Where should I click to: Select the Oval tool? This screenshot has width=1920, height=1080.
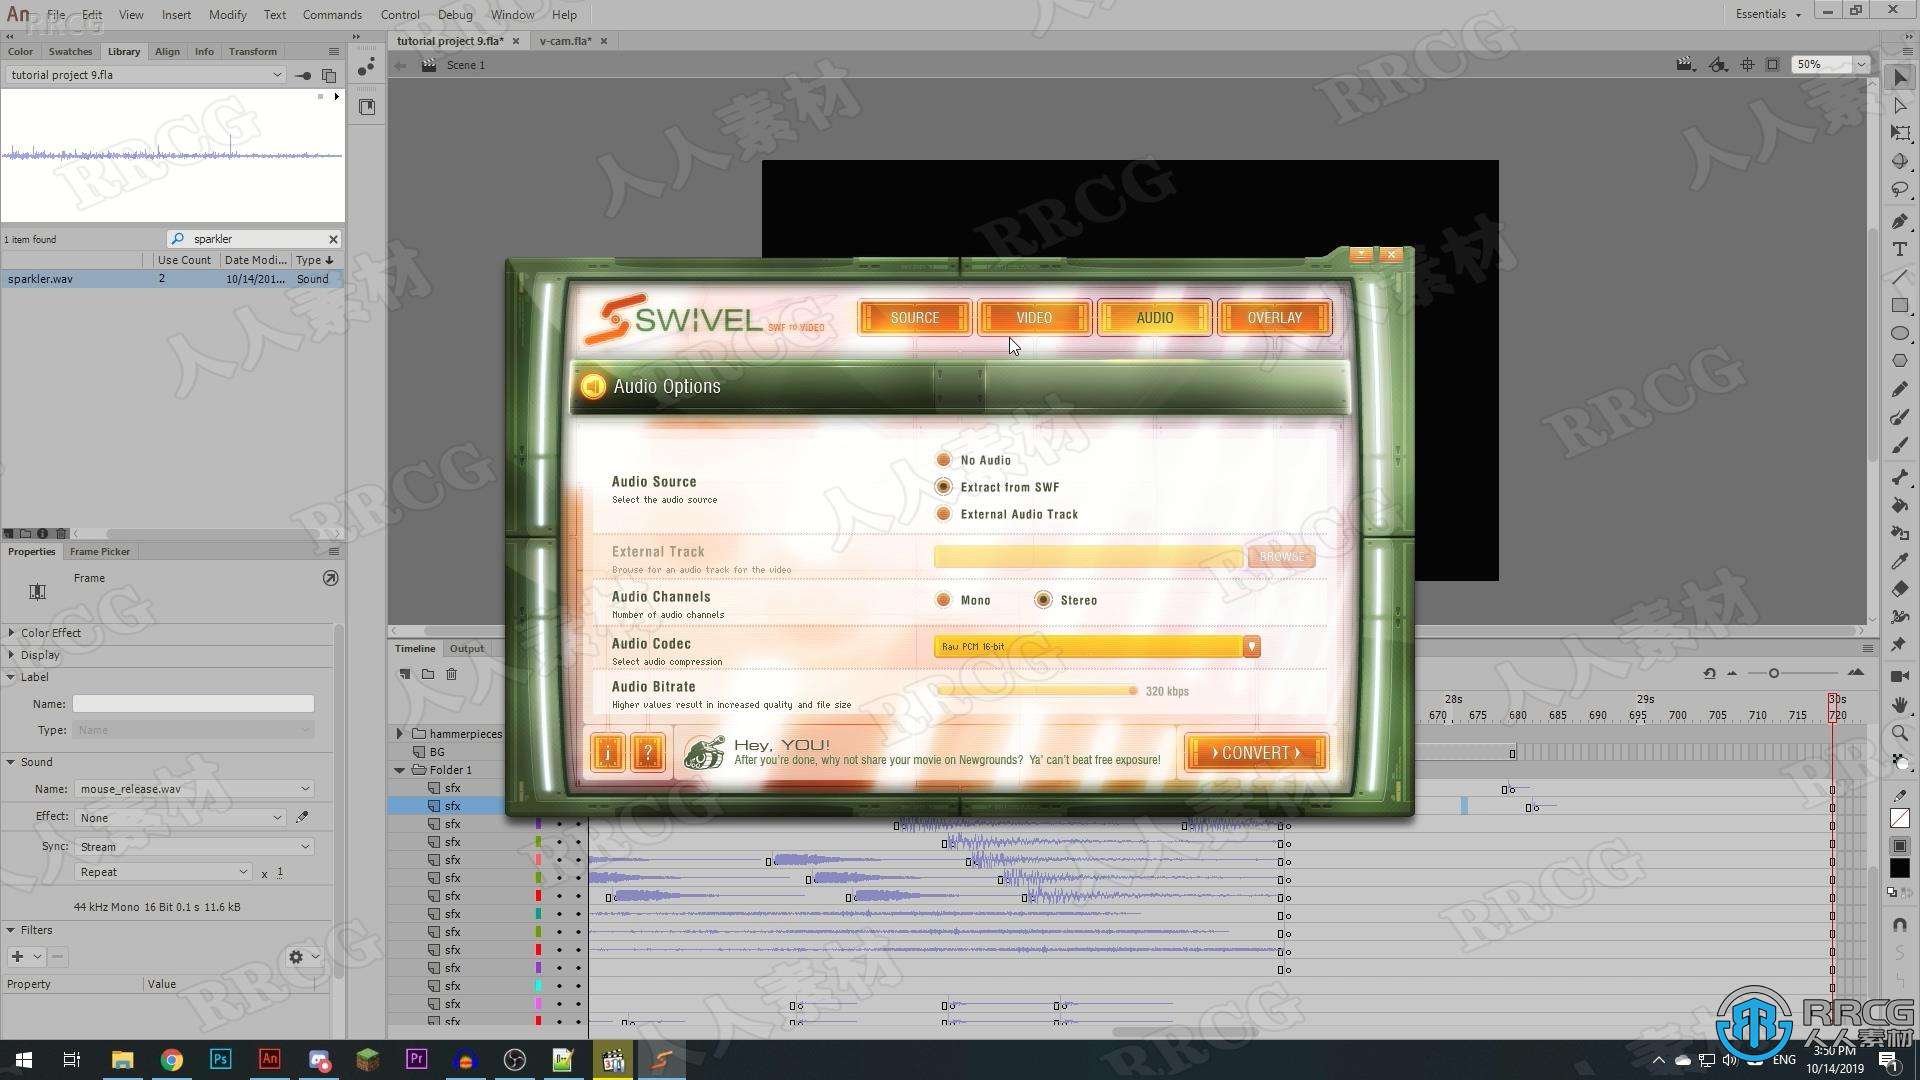[x=1900, y=333]
